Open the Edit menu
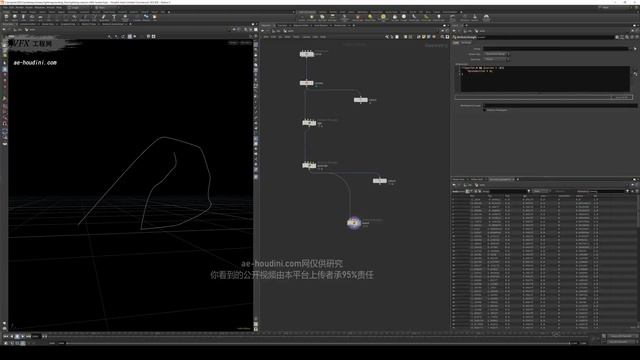640x360 pixels. (x=11, y=7)
